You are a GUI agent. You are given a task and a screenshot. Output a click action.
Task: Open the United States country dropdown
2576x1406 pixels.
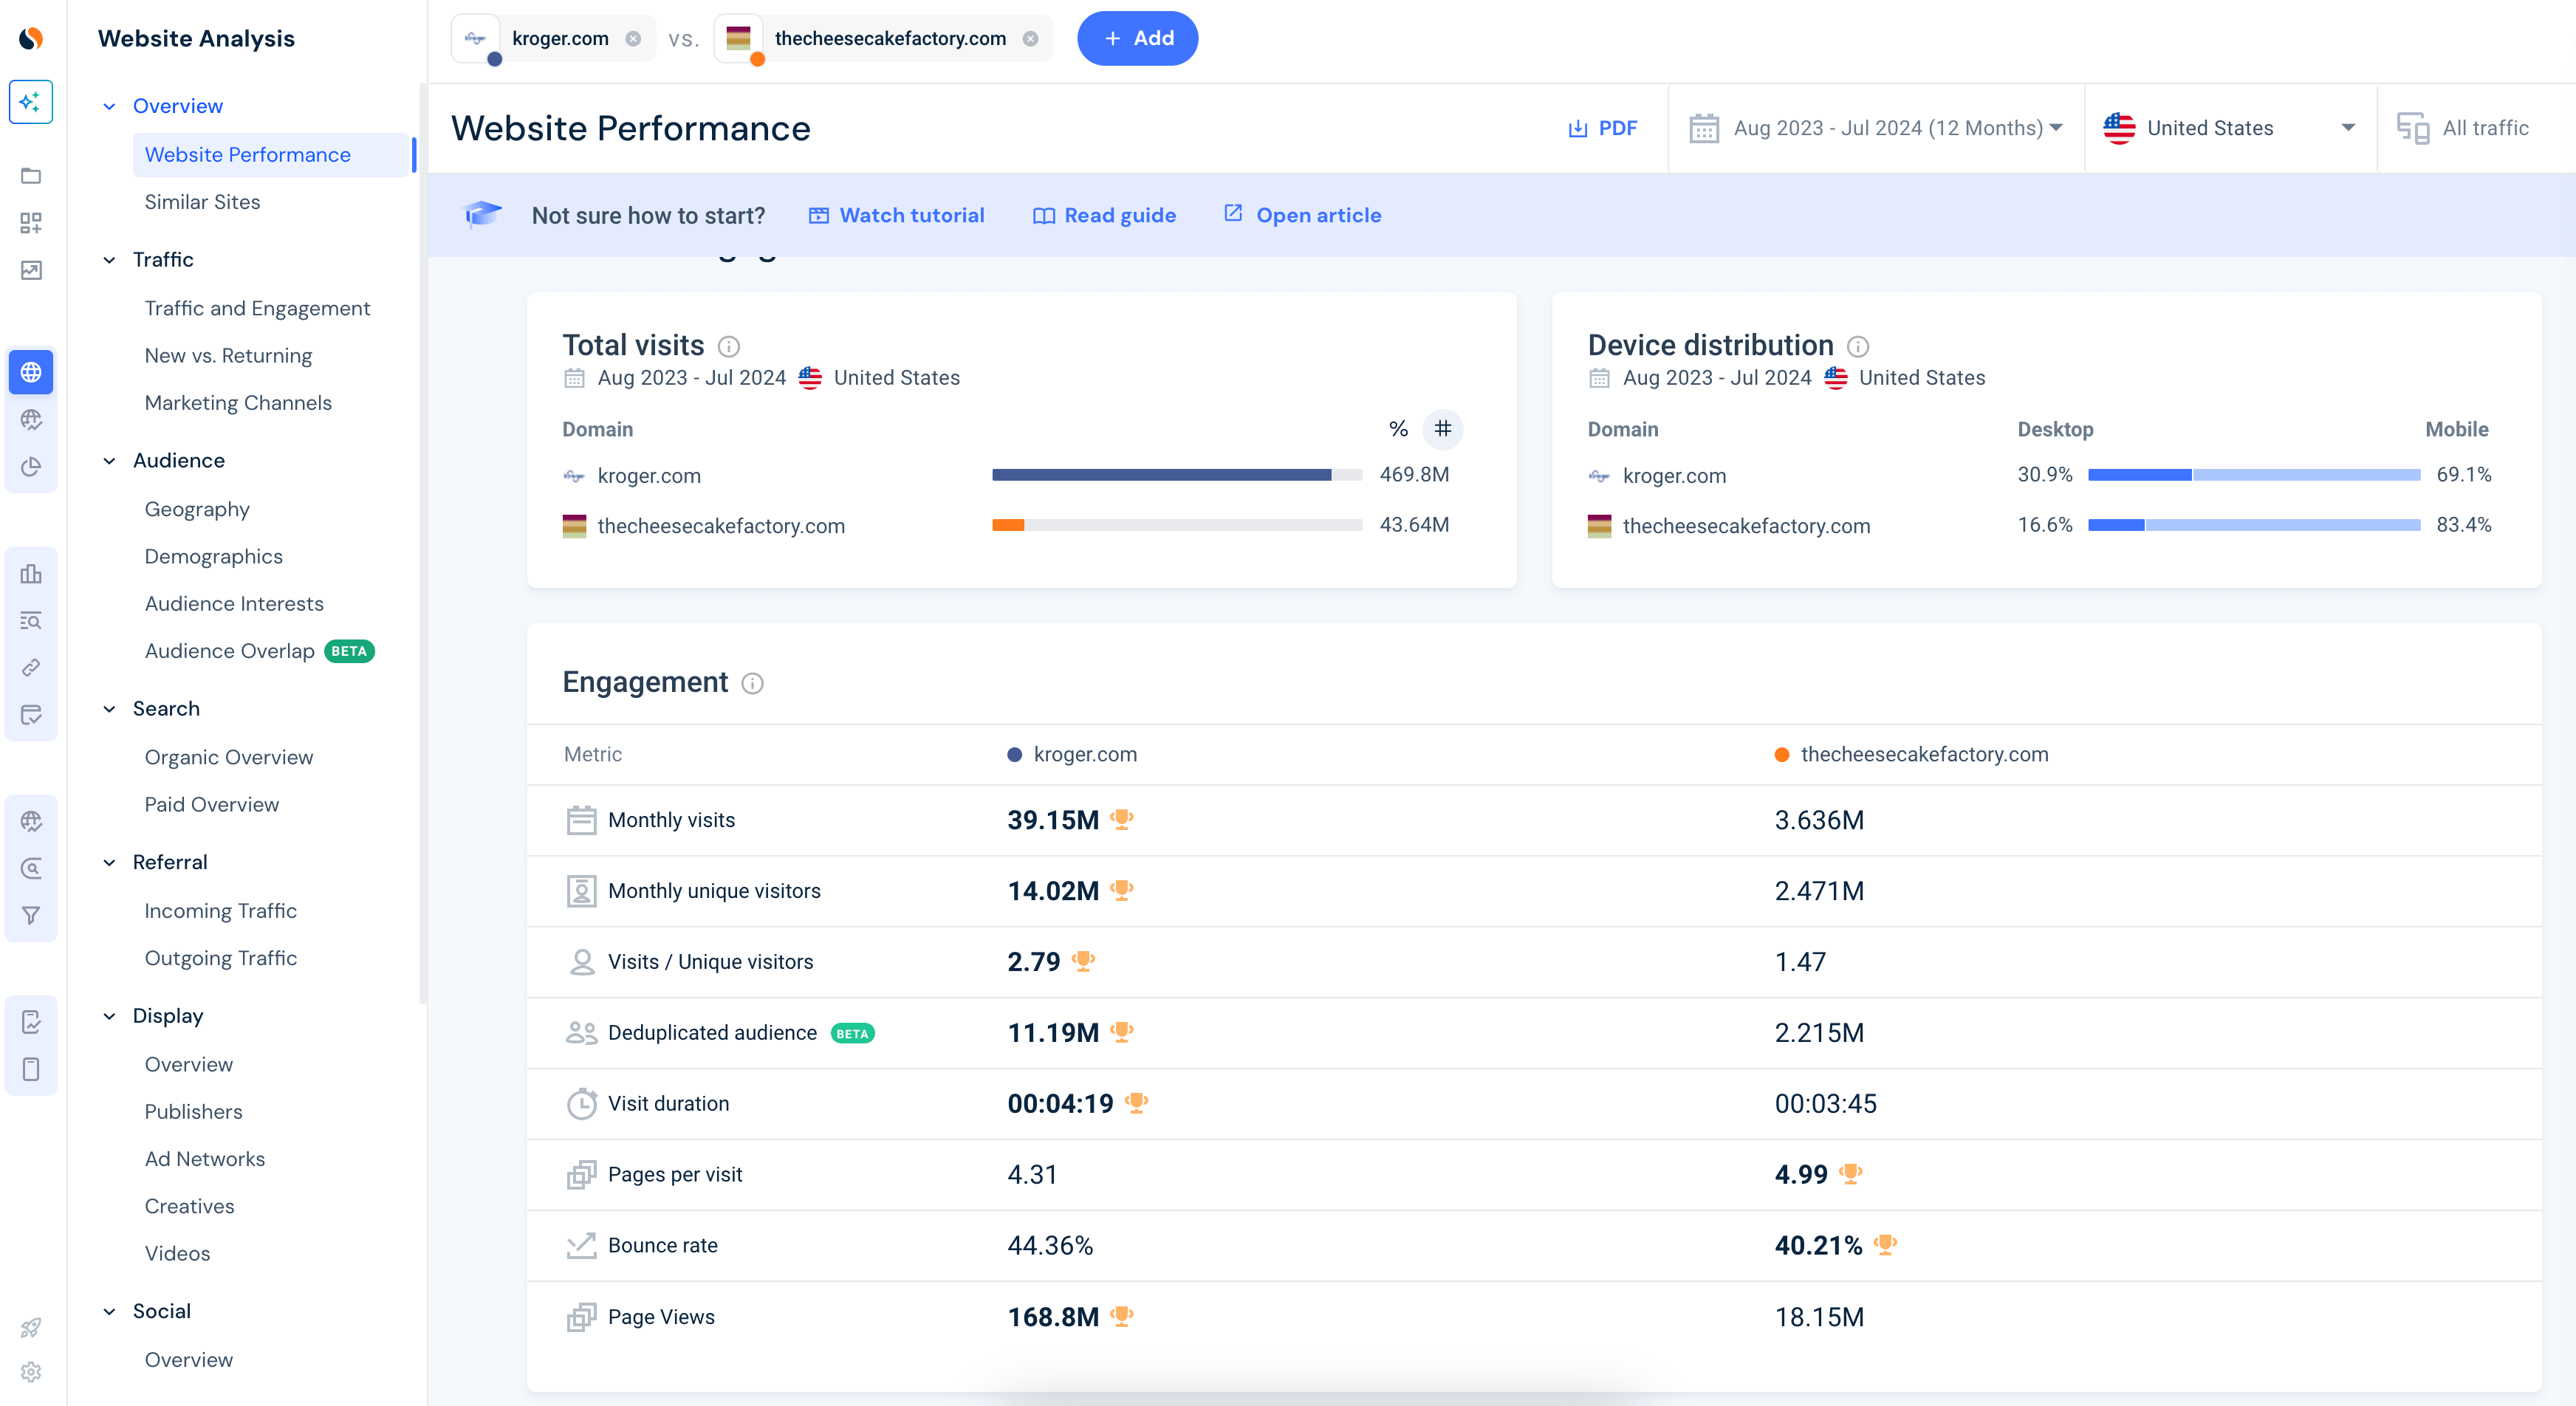[2229, 128]
